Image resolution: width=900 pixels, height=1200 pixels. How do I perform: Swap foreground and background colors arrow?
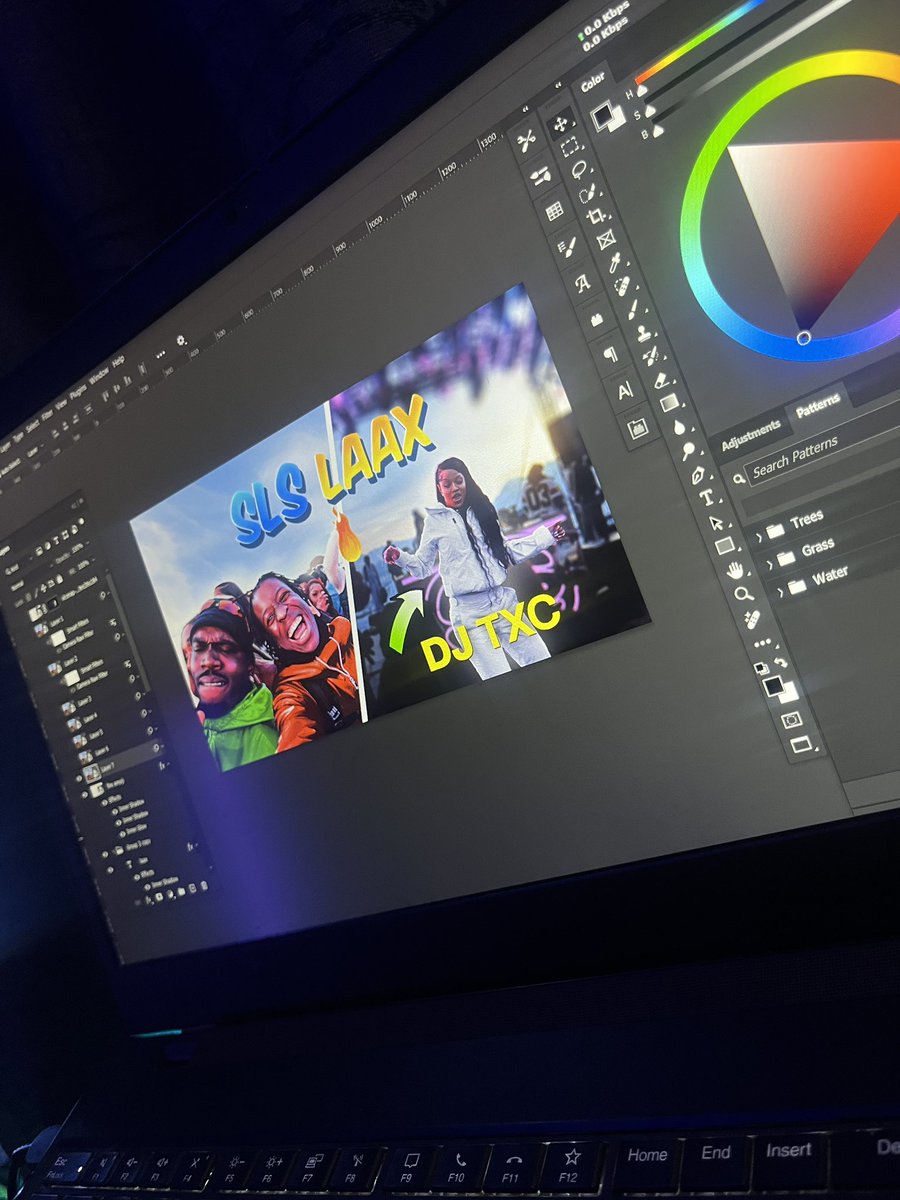[x=781, y=662]
